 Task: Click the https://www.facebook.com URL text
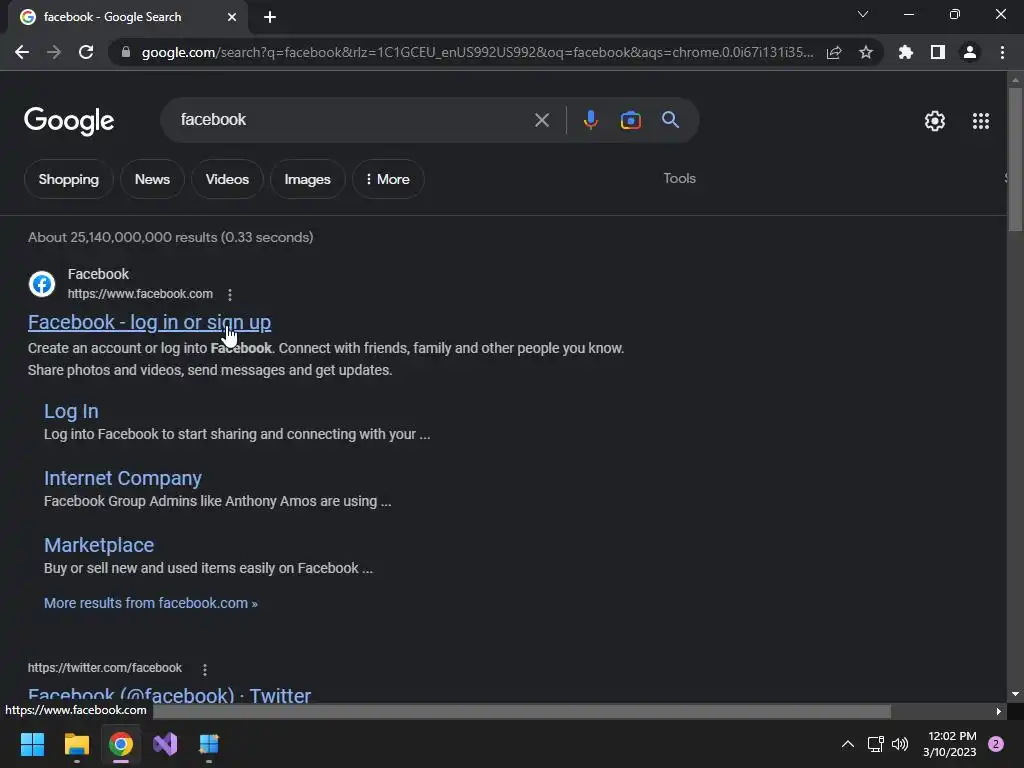pyautogui.click(x=140, y=294)
